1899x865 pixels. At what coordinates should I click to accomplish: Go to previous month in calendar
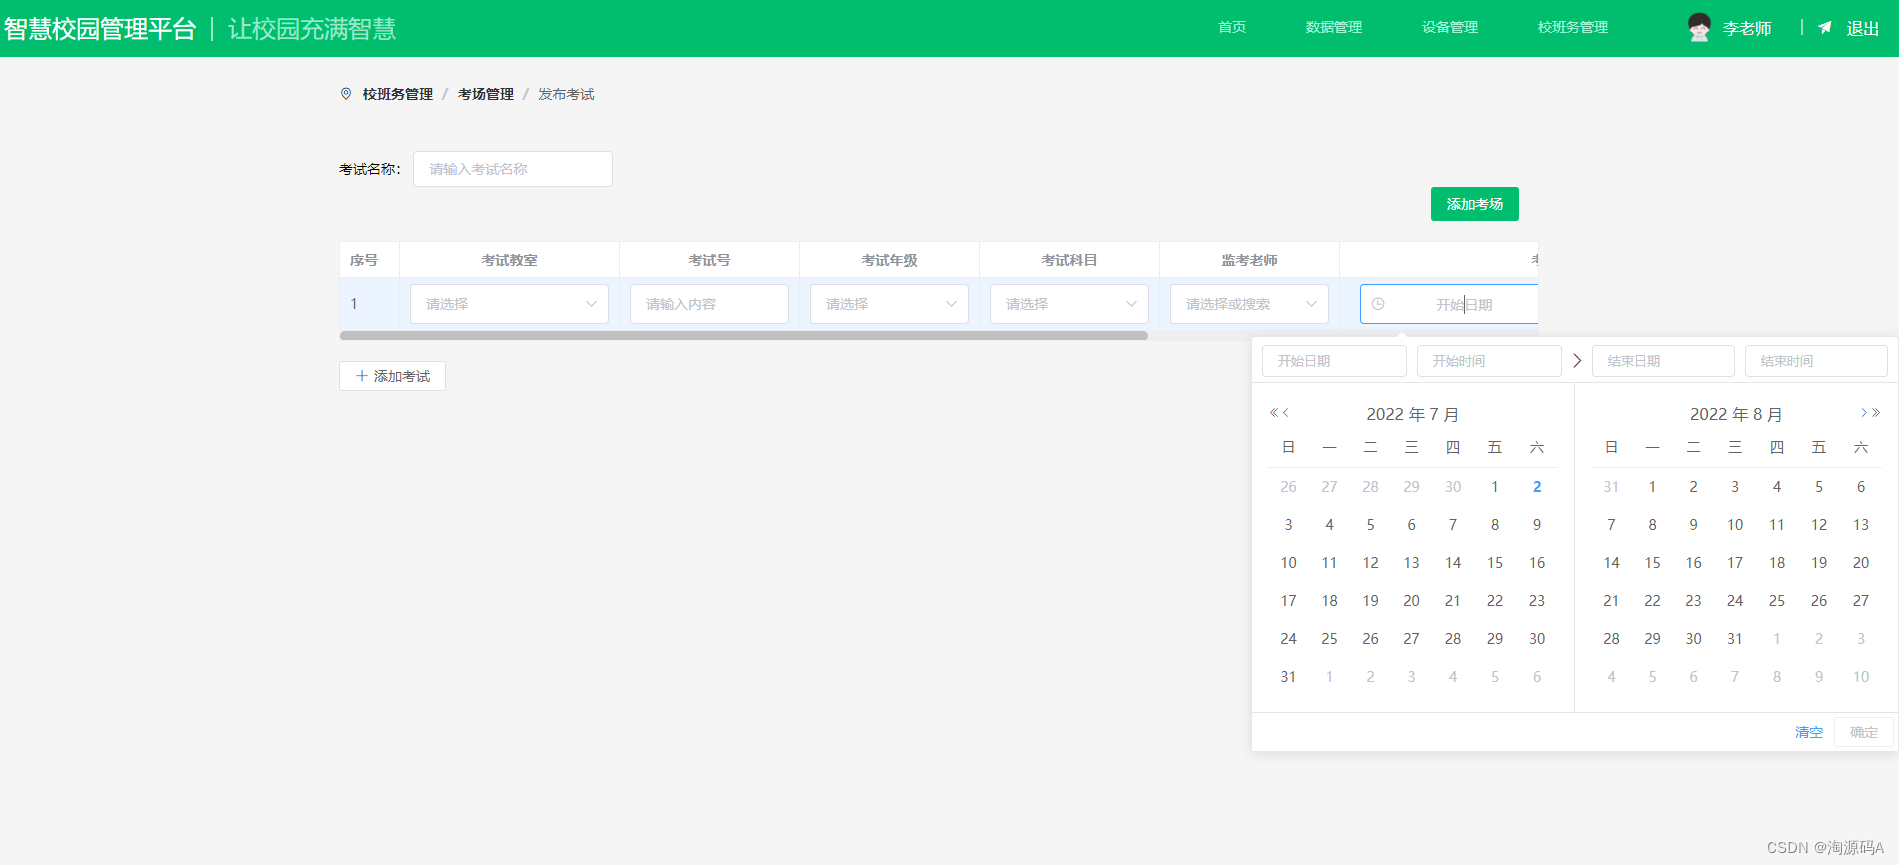pos(1286,413)
